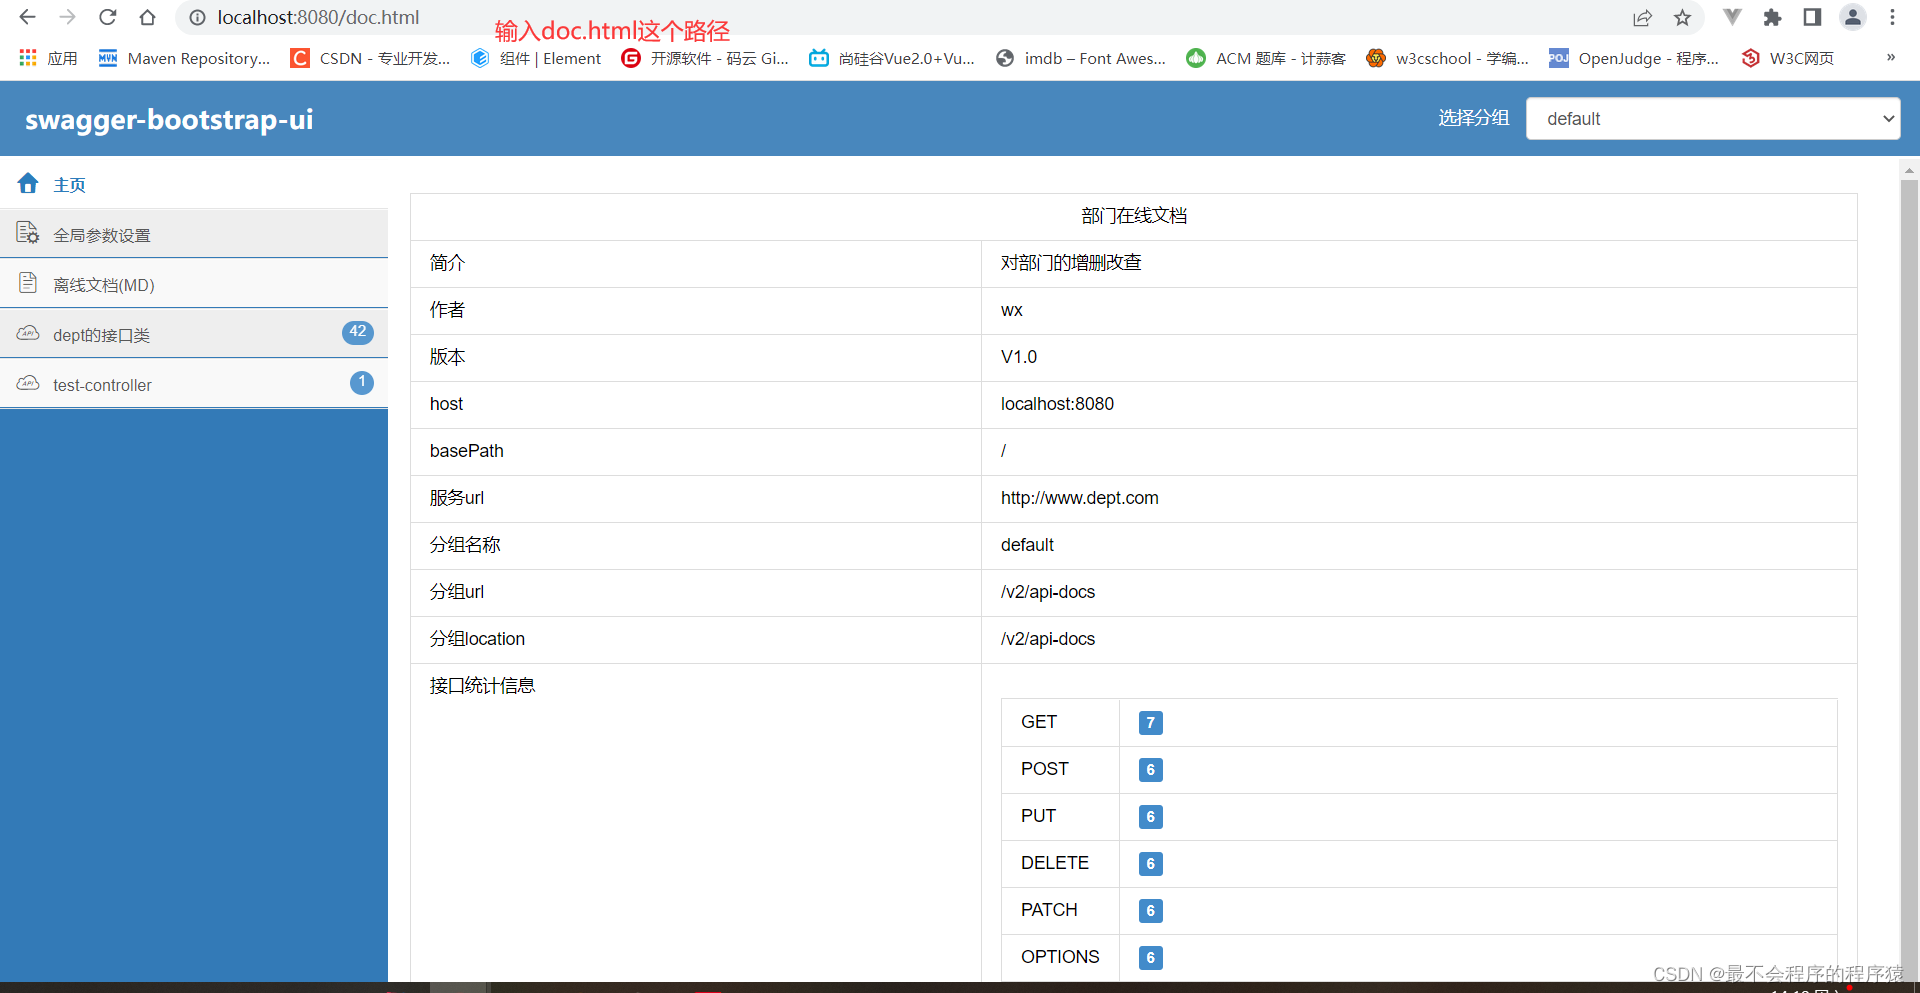Open 开源软件 码云 Gitee bookmark
Viewport: 1920px width, 993px height.
pyautogui.click(x=705, y=58)
